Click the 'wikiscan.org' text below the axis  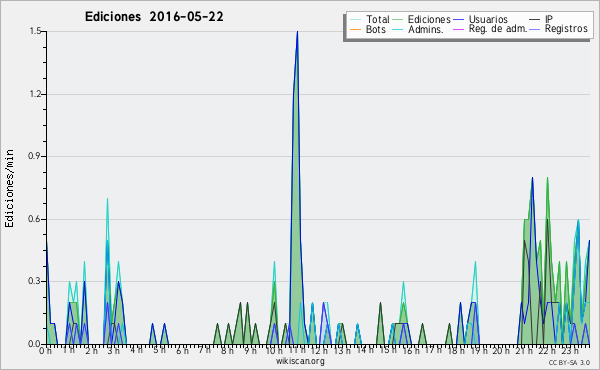[x=300, y=361]
